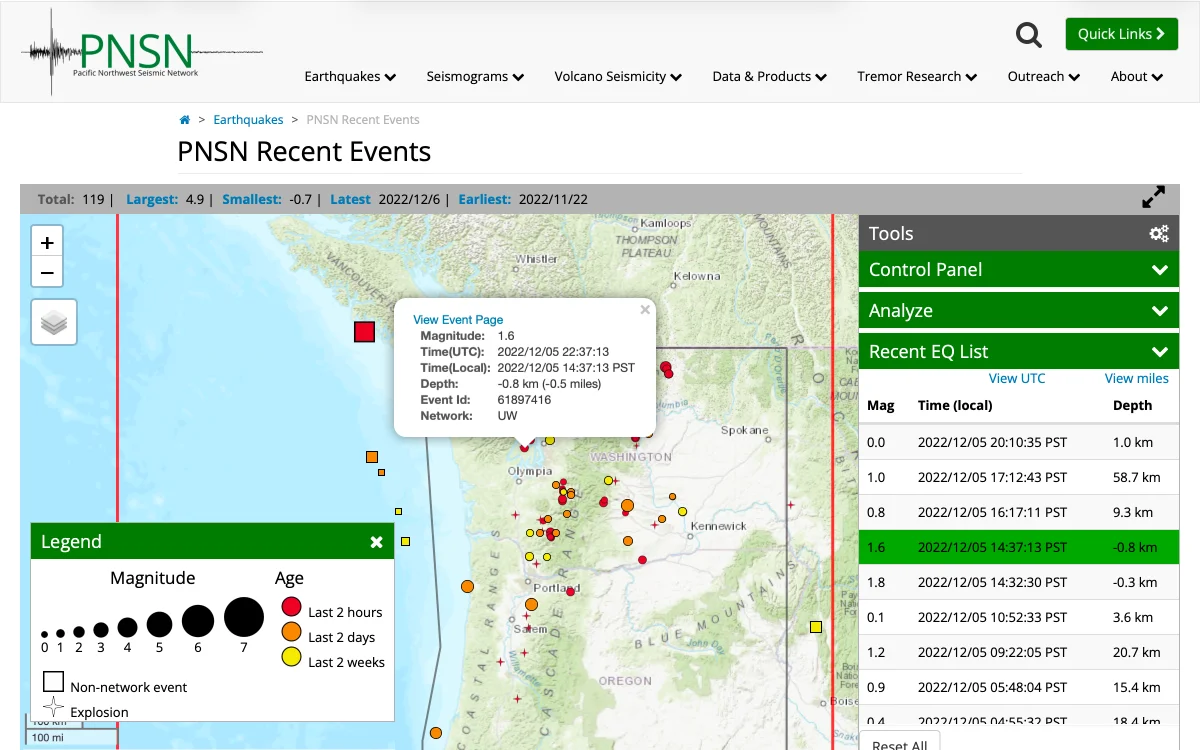Click the Latest stat link

[x=350, y=200]
